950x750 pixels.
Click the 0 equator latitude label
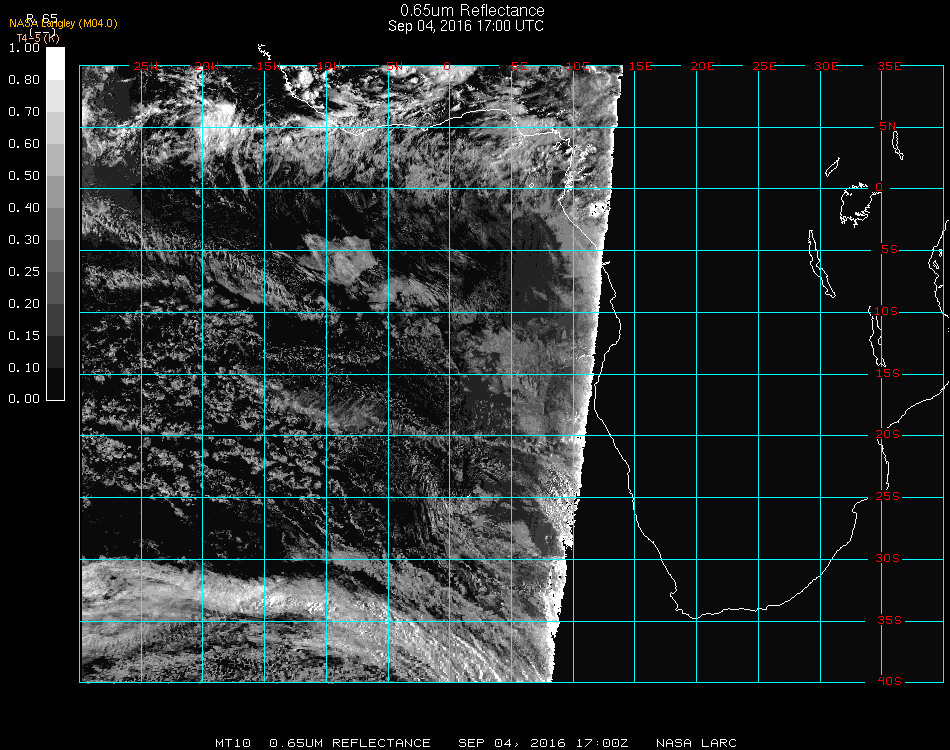click(879, 187)
